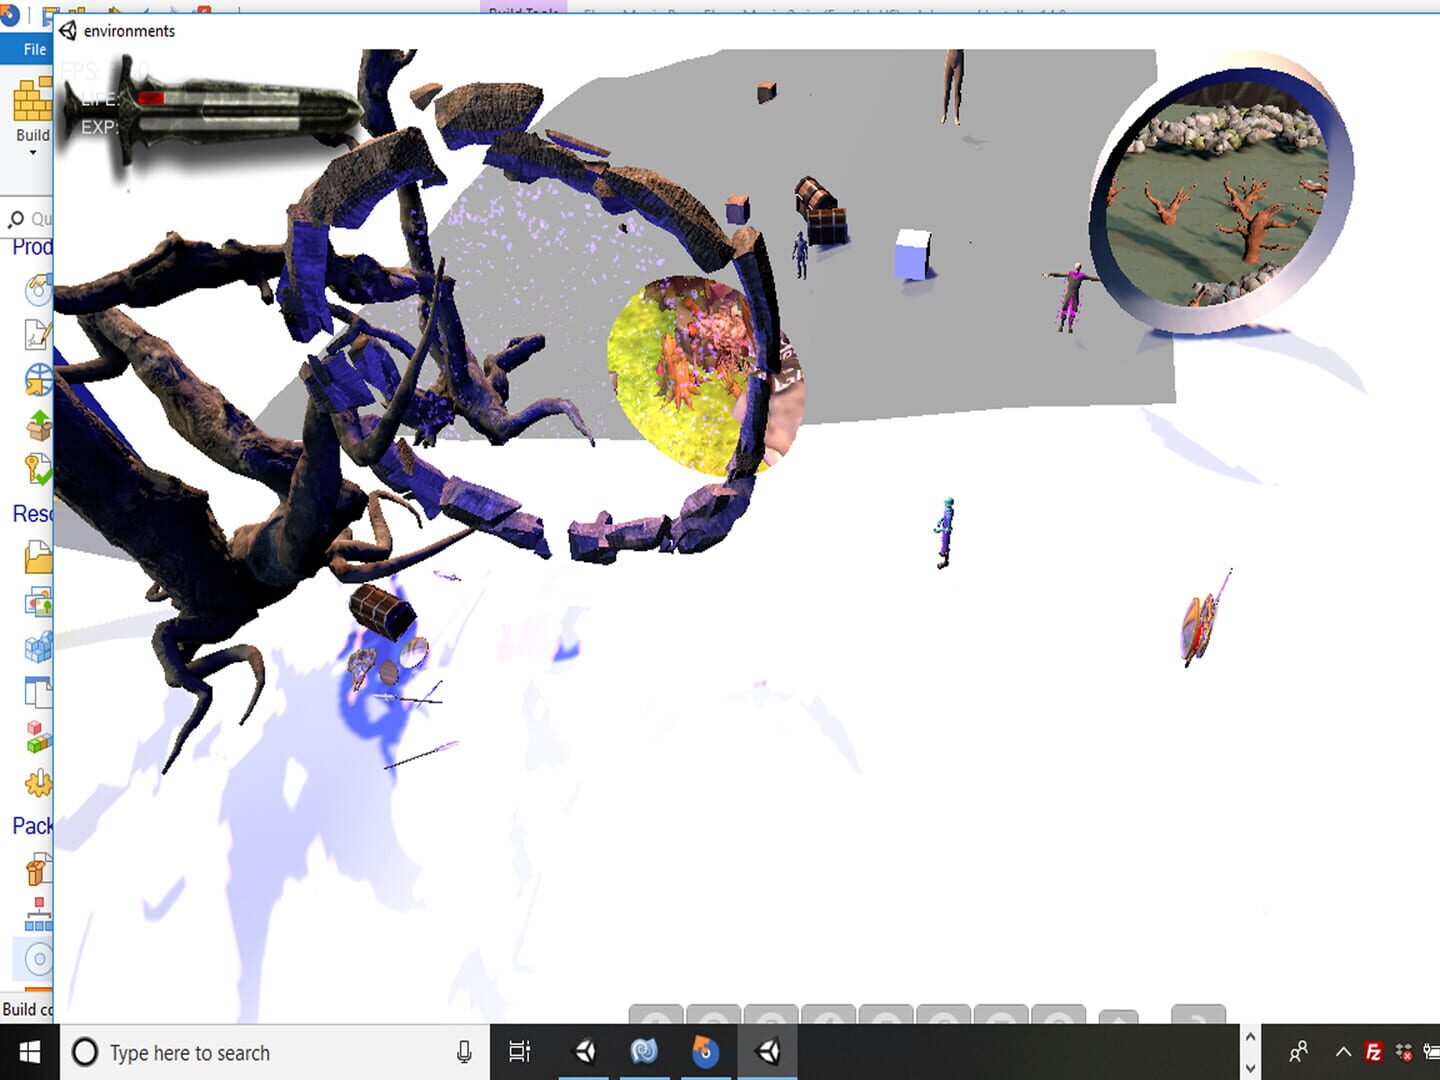
Task: Click the circular minimap showing orange trees
Action: coord(1222,194)
